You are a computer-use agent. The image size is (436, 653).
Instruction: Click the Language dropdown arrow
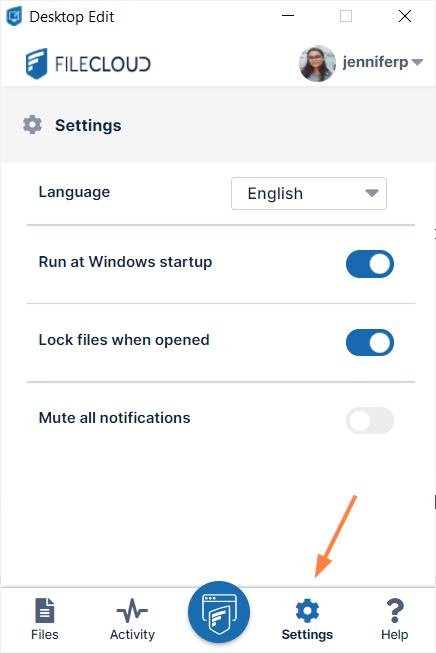(372, 193)
